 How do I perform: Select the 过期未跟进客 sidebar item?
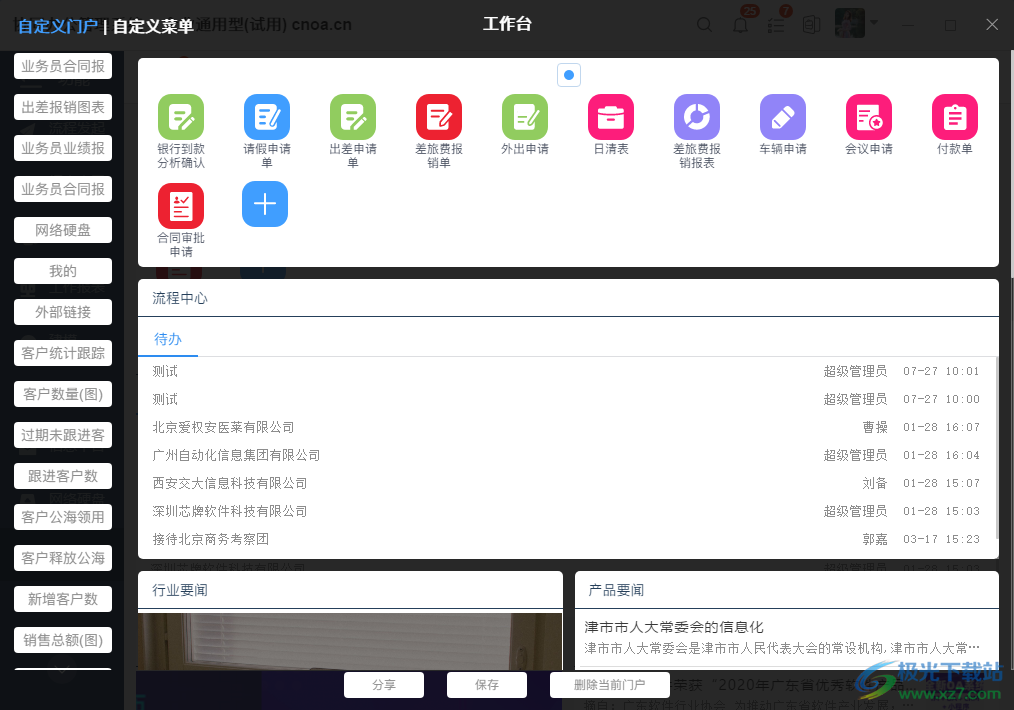63,435
